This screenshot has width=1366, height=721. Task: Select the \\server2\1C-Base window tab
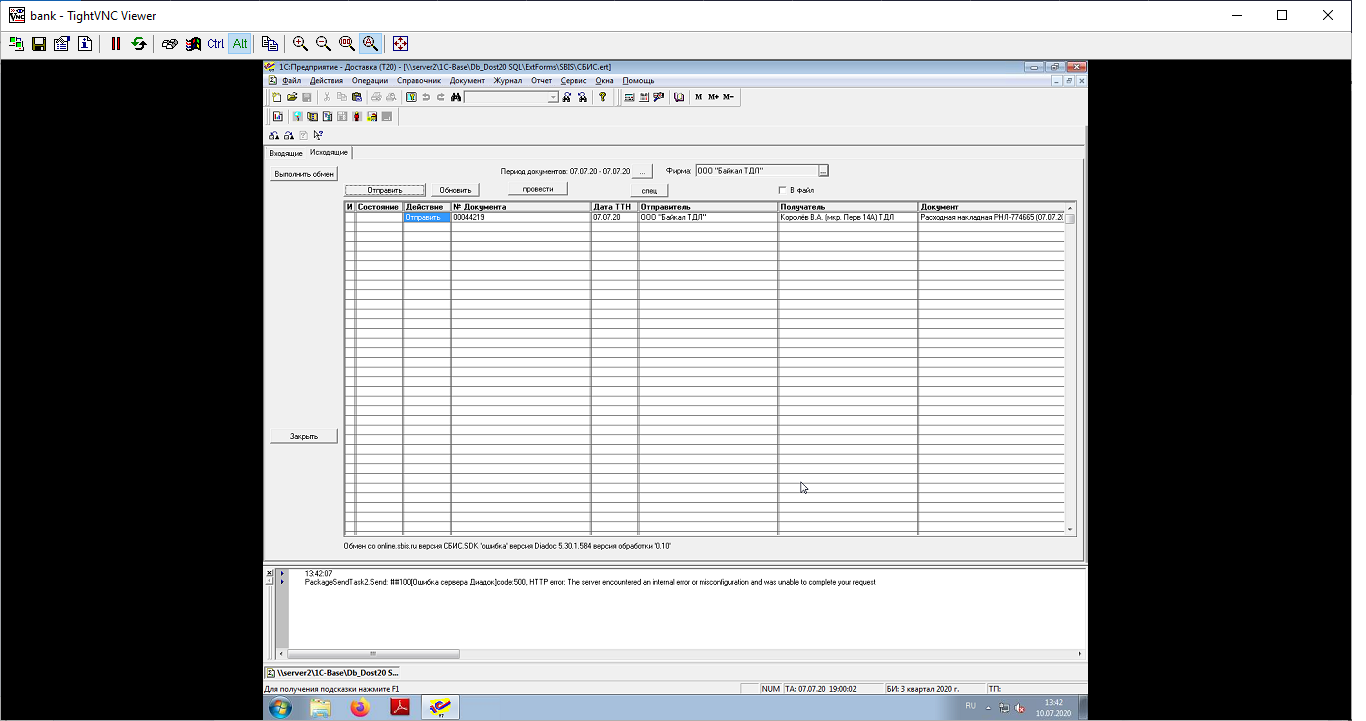332,673
